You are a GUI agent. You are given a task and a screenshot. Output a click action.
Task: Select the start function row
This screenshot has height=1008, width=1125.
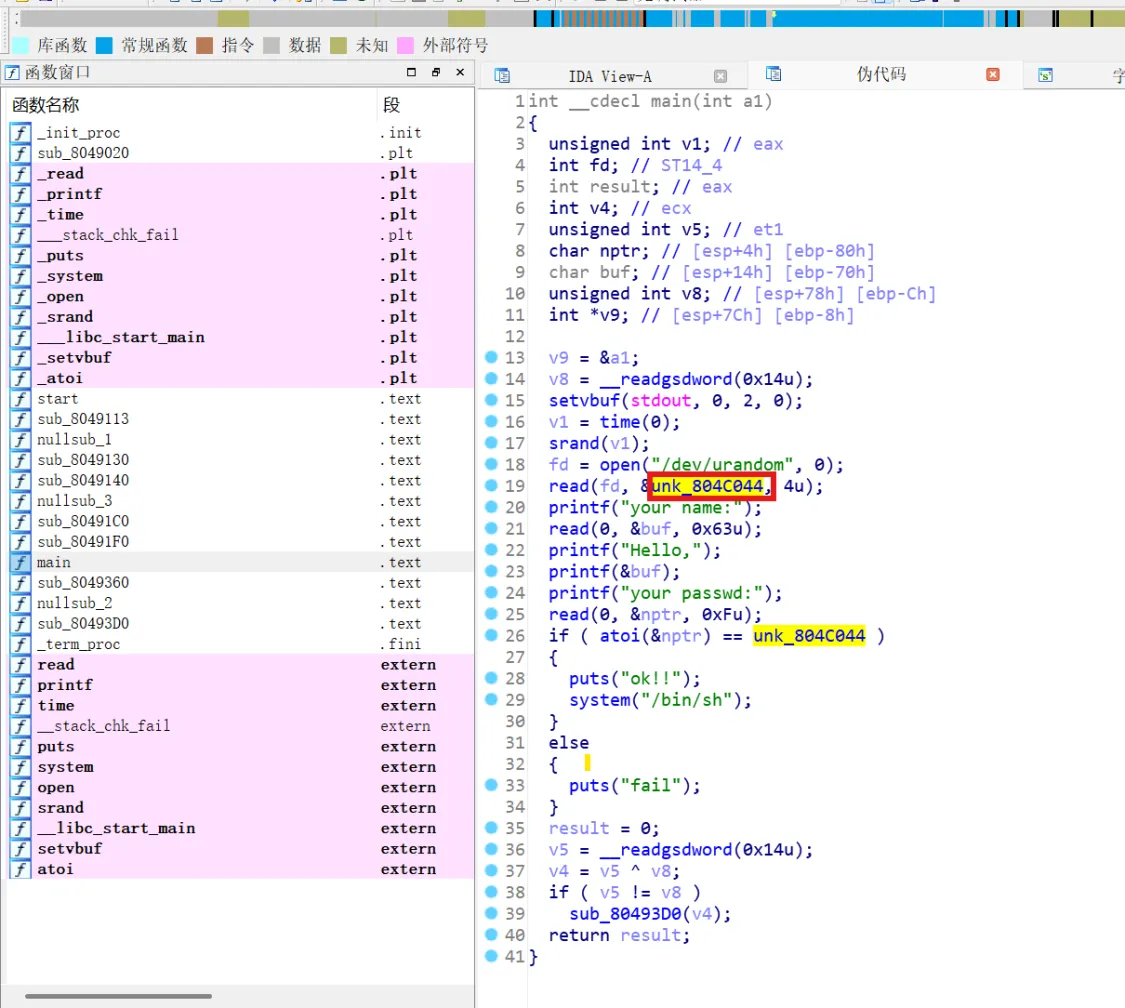click(x=240, y=399)
